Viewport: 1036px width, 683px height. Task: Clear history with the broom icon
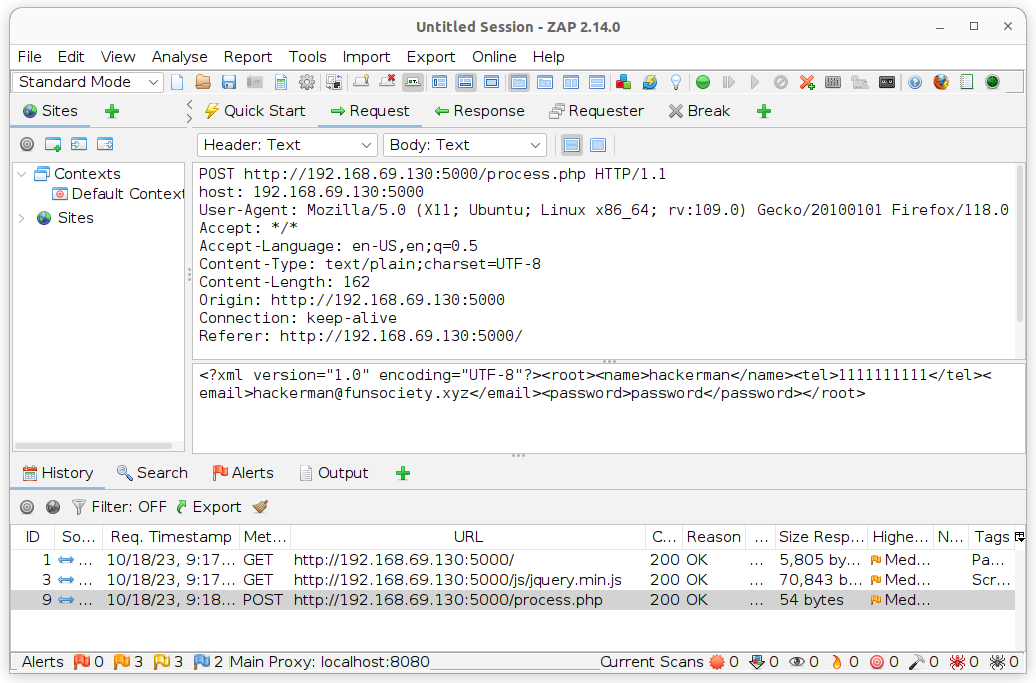260,507
